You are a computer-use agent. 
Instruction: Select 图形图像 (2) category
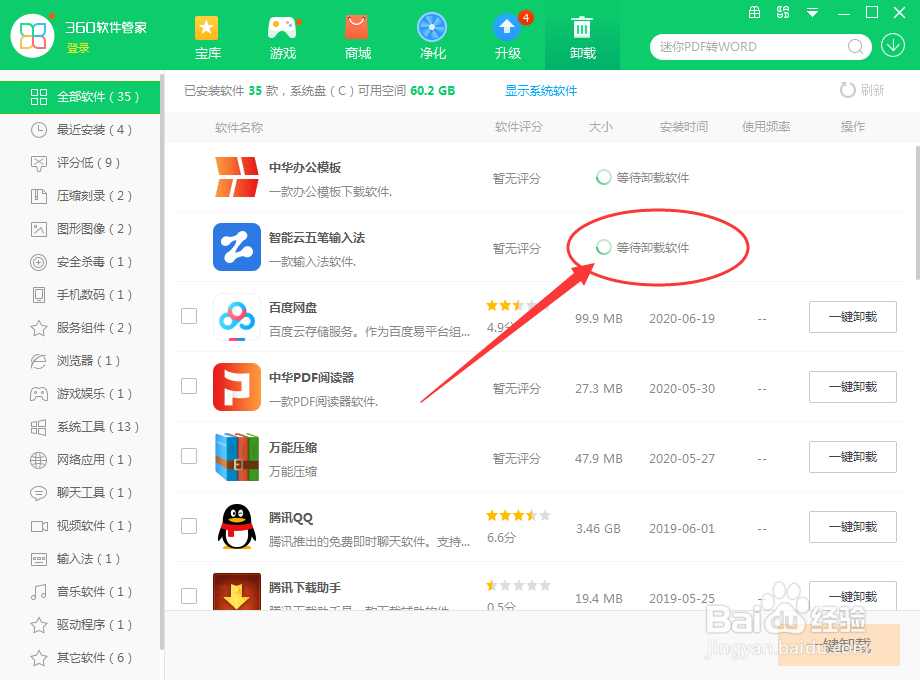(x=80, y=229)
